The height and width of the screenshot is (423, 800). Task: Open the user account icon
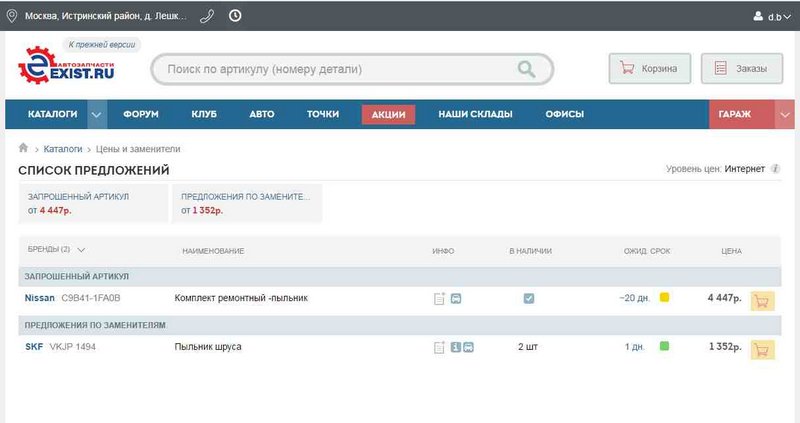tap(758, 16)
